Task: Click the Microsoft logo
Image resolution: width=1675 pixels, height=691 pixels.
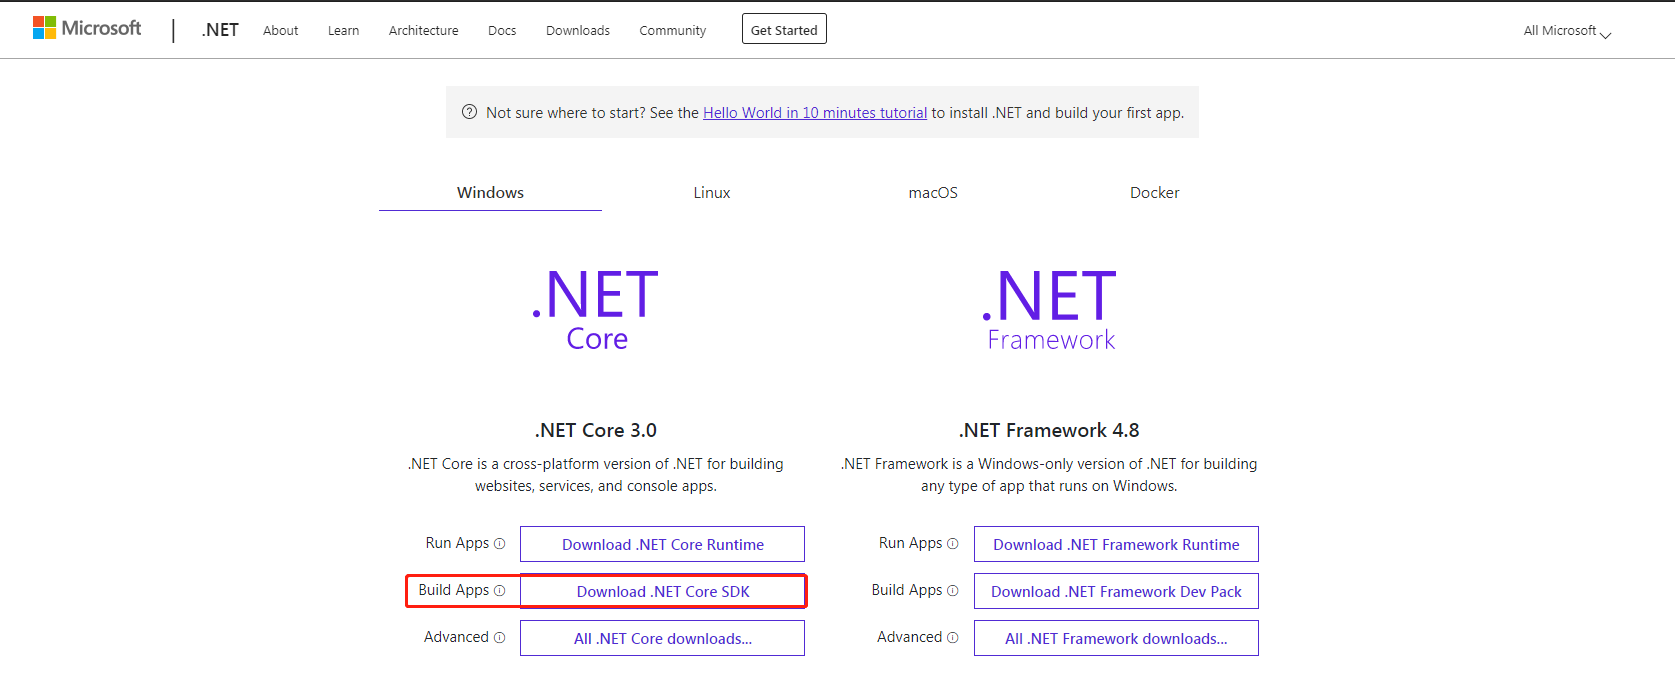Action: [87, 28]
